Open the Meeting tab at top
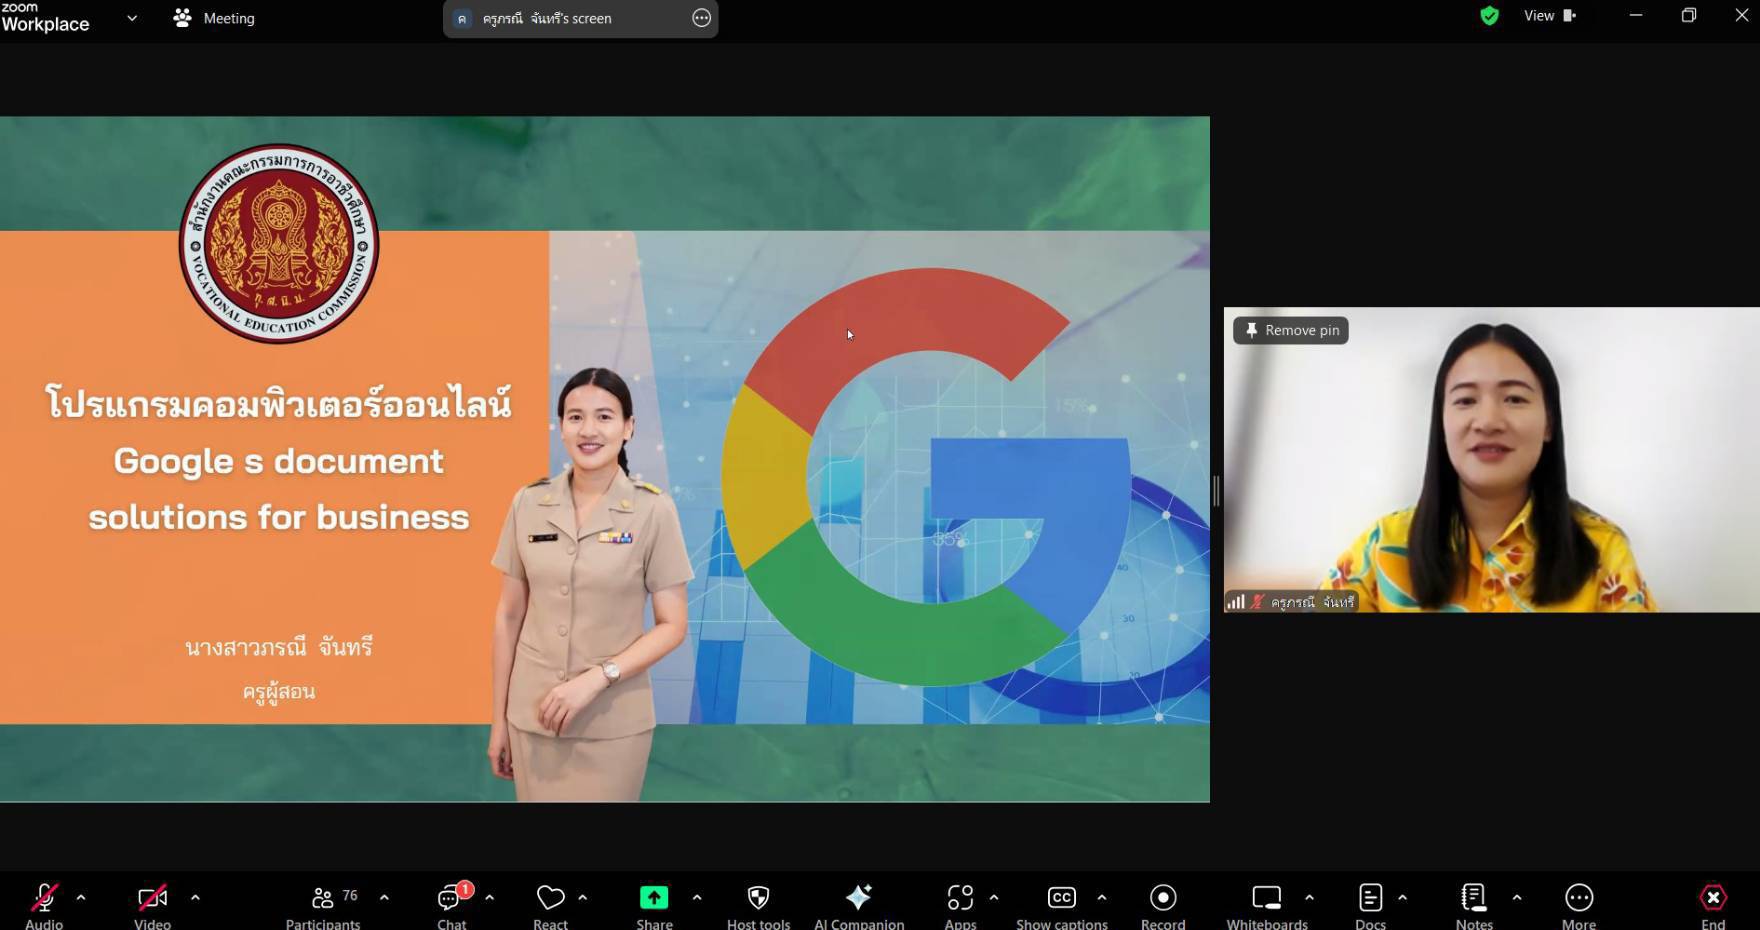The height and width of the screenshot is (930, 1760). point(214,18)
